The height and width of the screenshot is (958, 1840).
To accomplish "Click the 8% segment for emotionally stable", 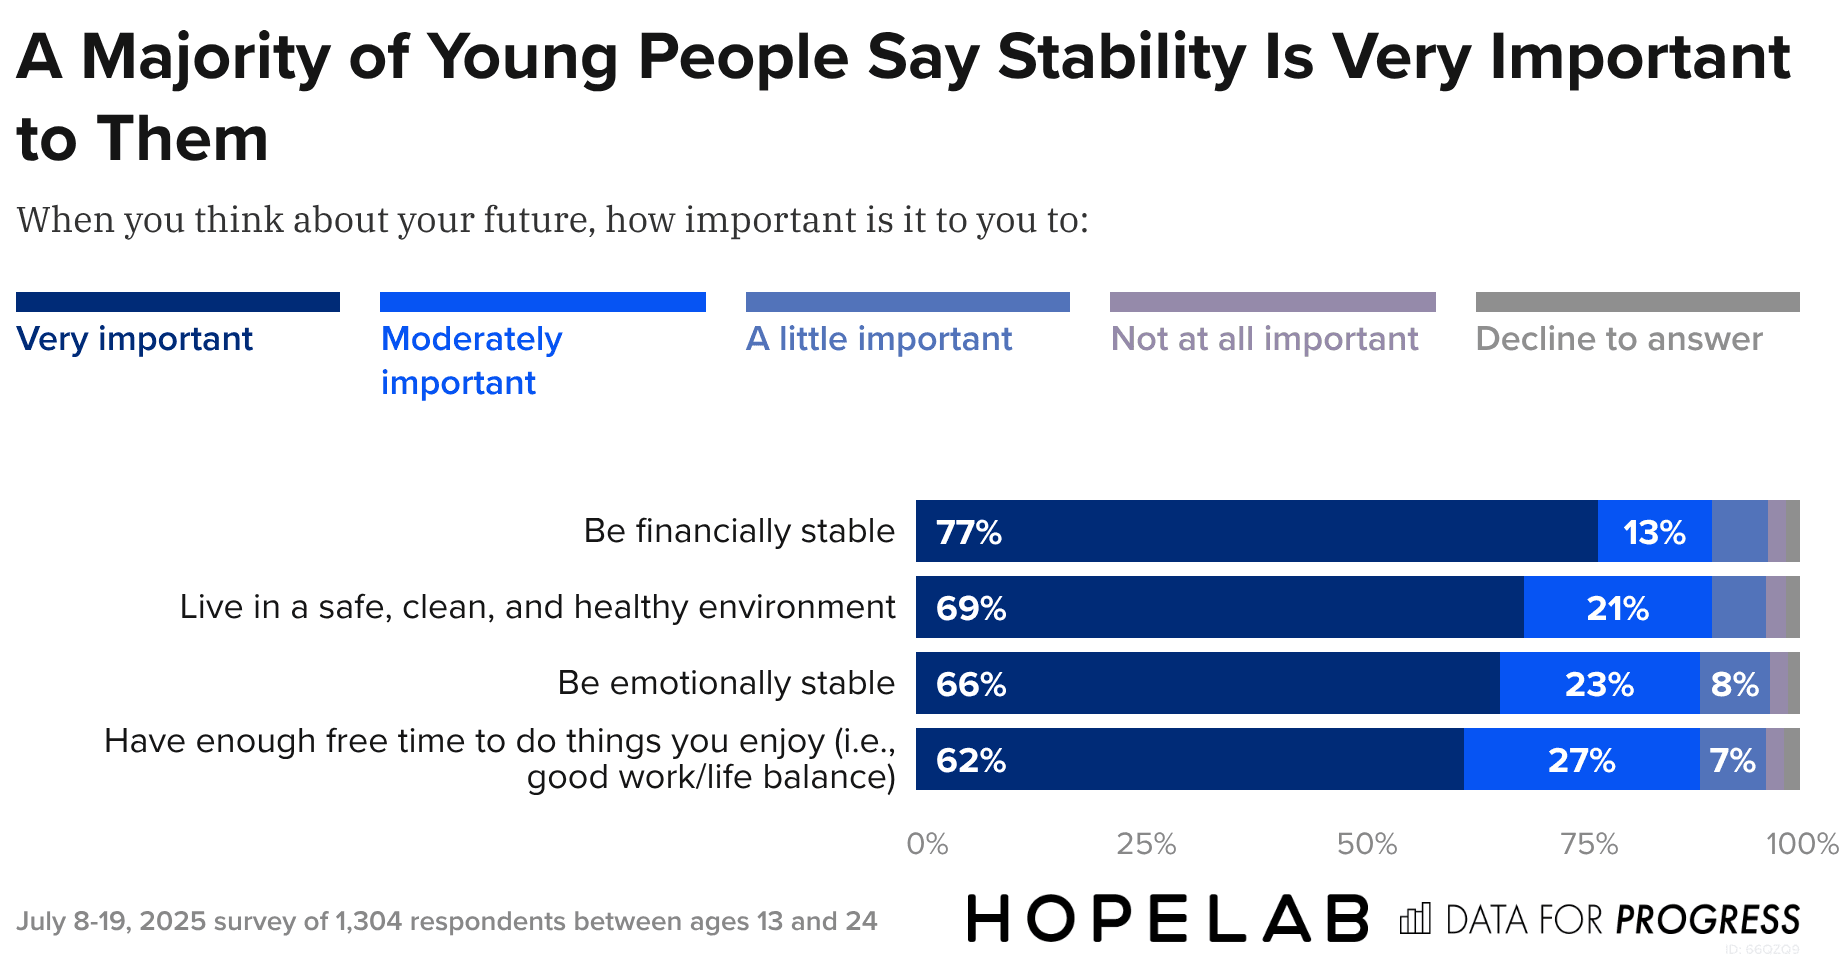I will click(x=1734, y=683).
